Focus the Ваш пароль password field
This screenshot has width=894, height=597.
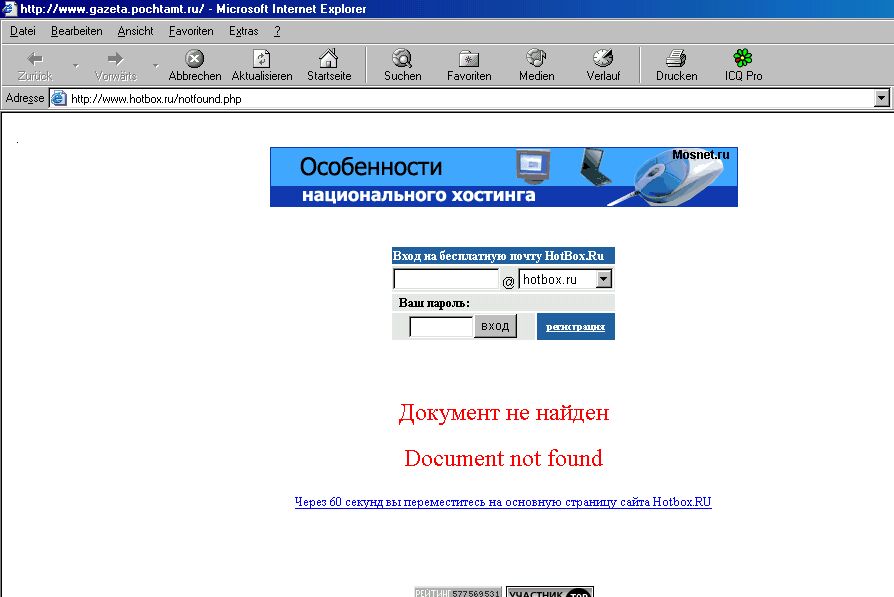click(441, 327)
